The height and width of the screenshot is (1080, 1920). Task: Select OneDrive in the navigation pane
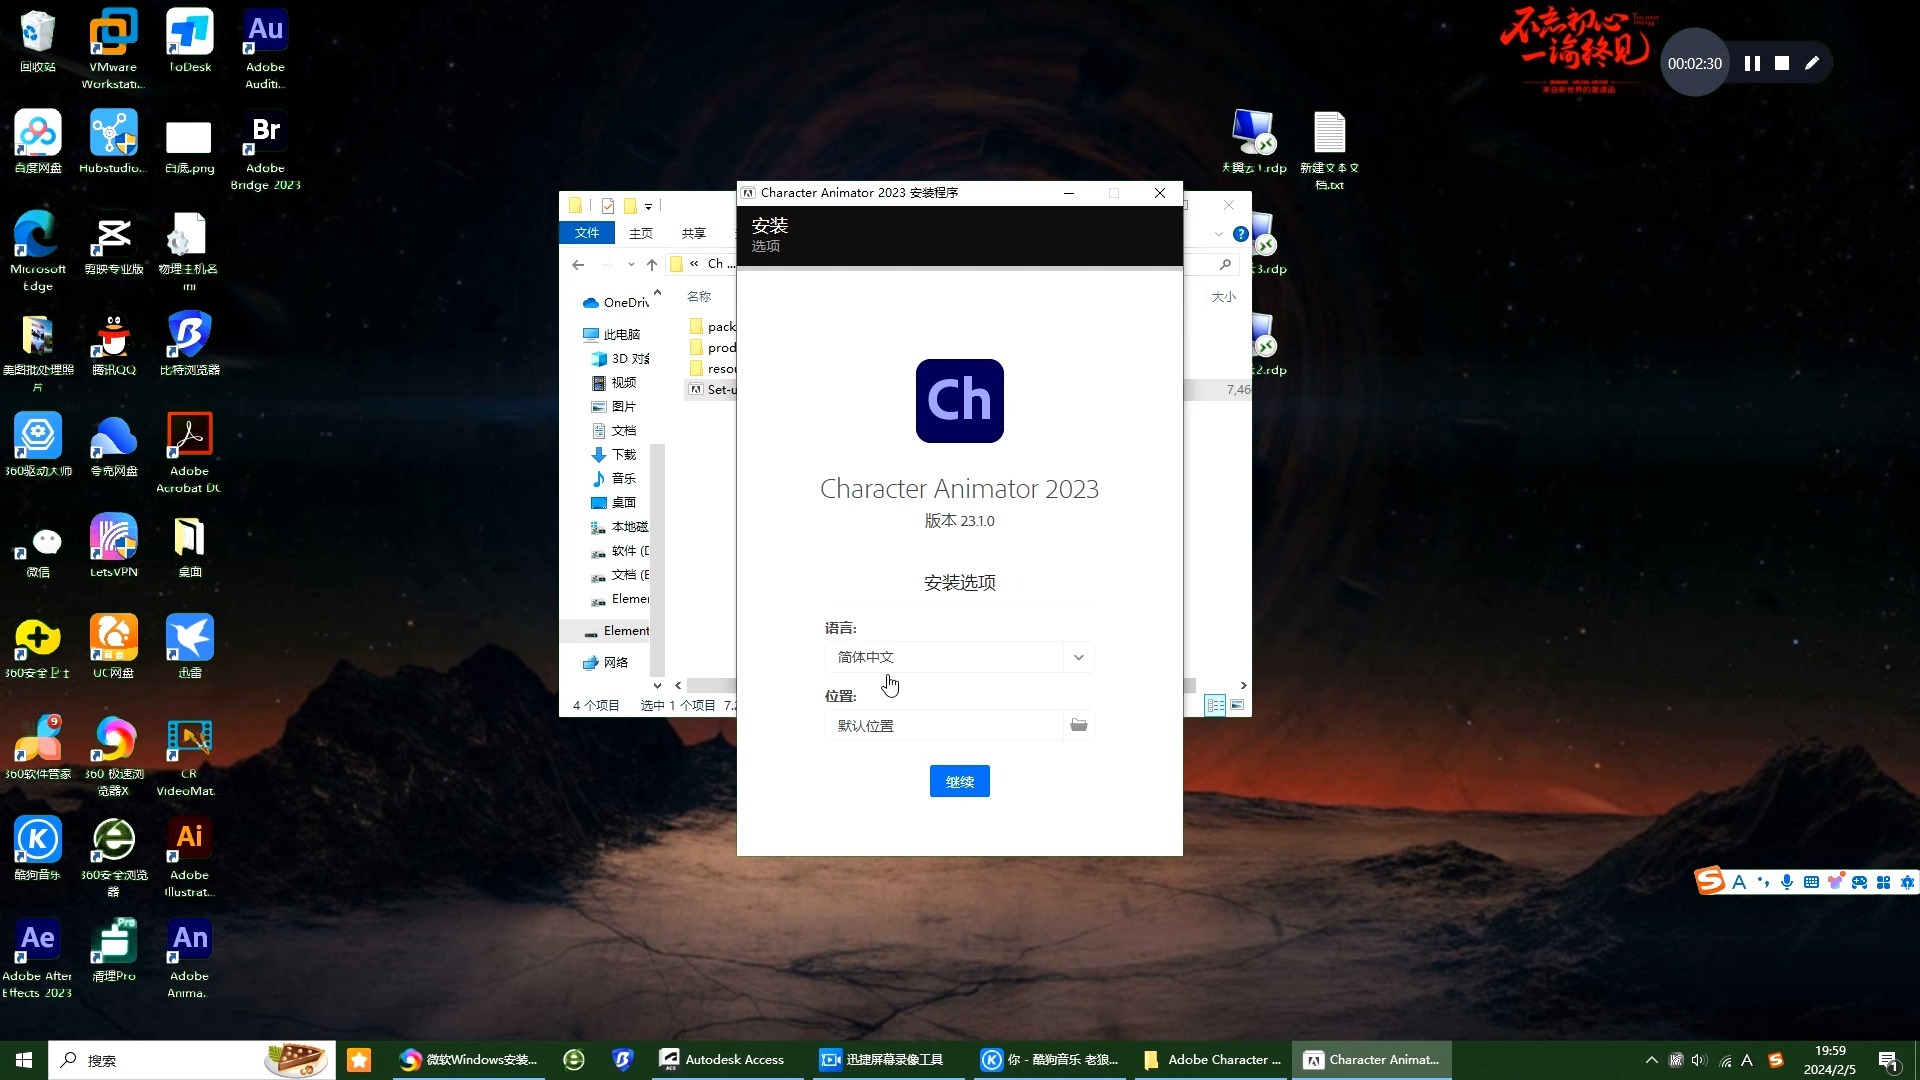(x=616, y=302)
